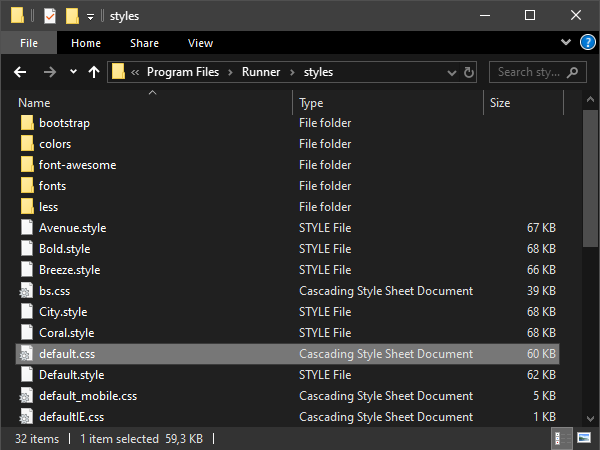This screenshot has width=600, height=450.
Task: Select the Breeze.style file icon
Action: point(27,270)
